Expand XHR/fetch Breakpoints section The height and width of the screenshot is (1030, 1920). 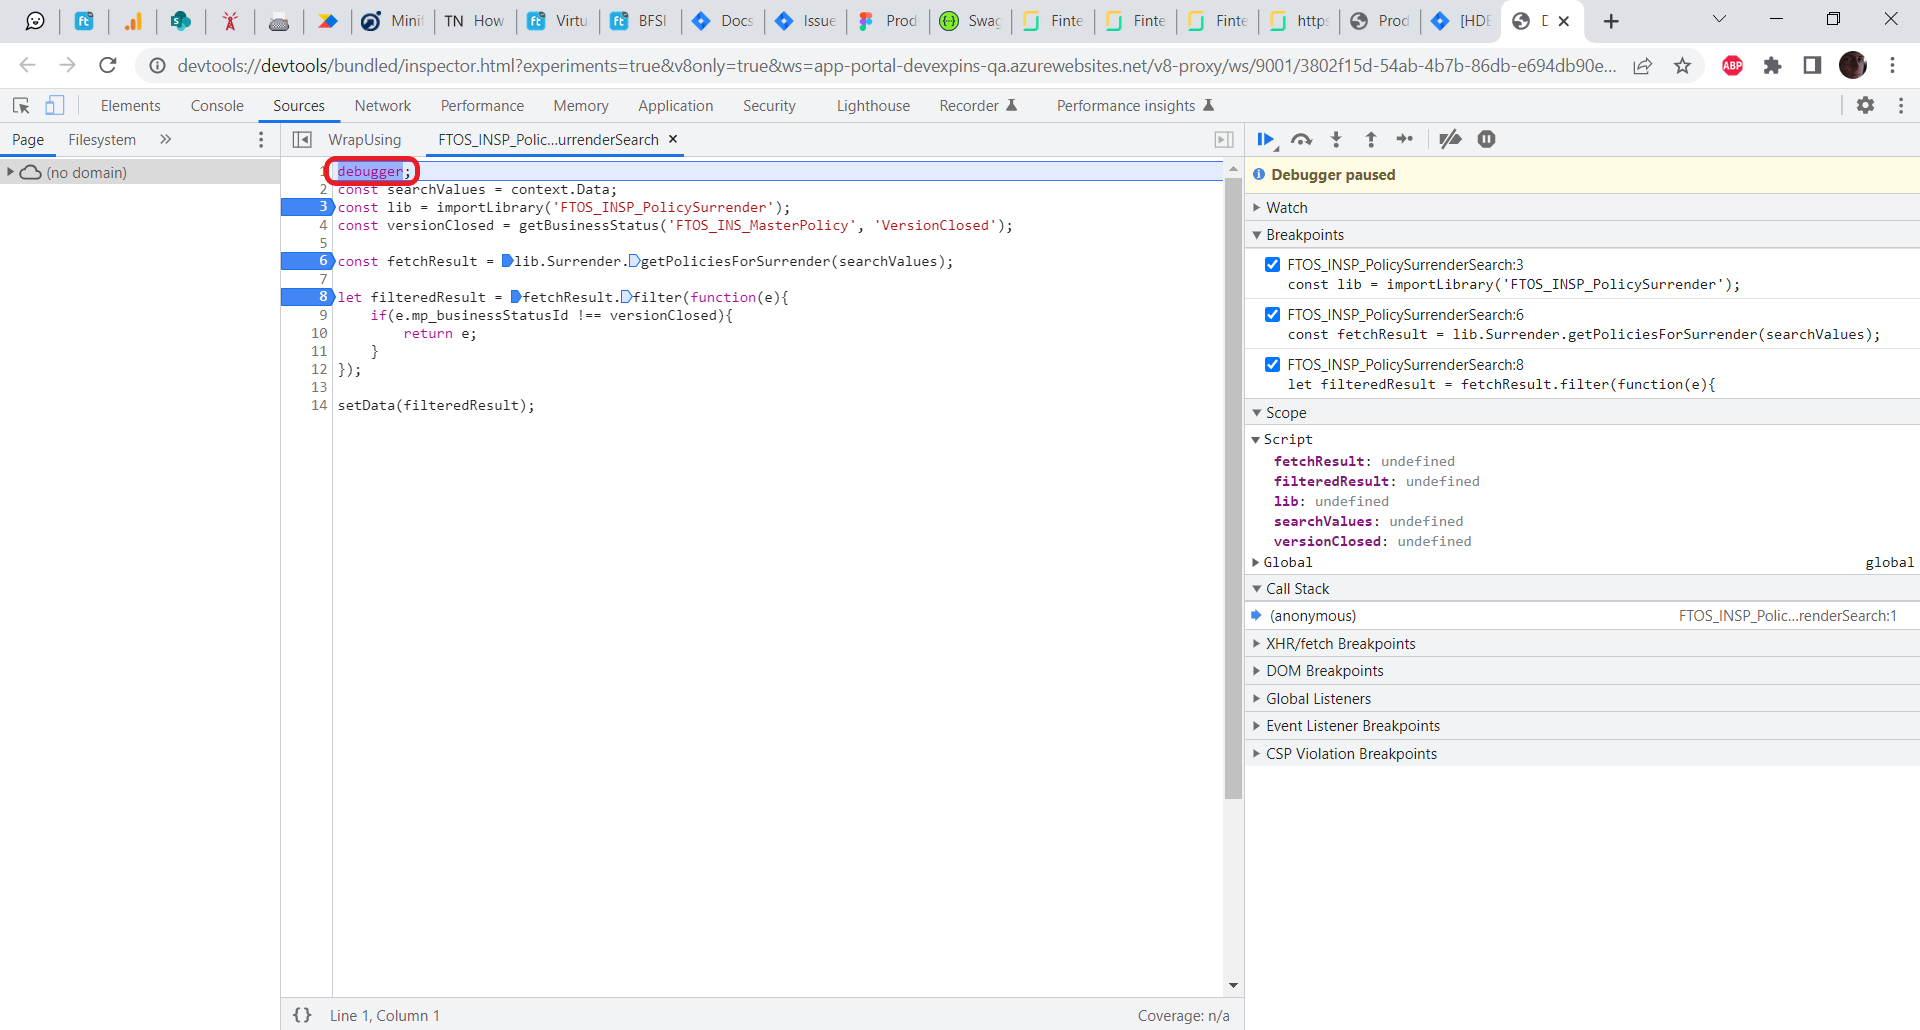click(1340, 644)
